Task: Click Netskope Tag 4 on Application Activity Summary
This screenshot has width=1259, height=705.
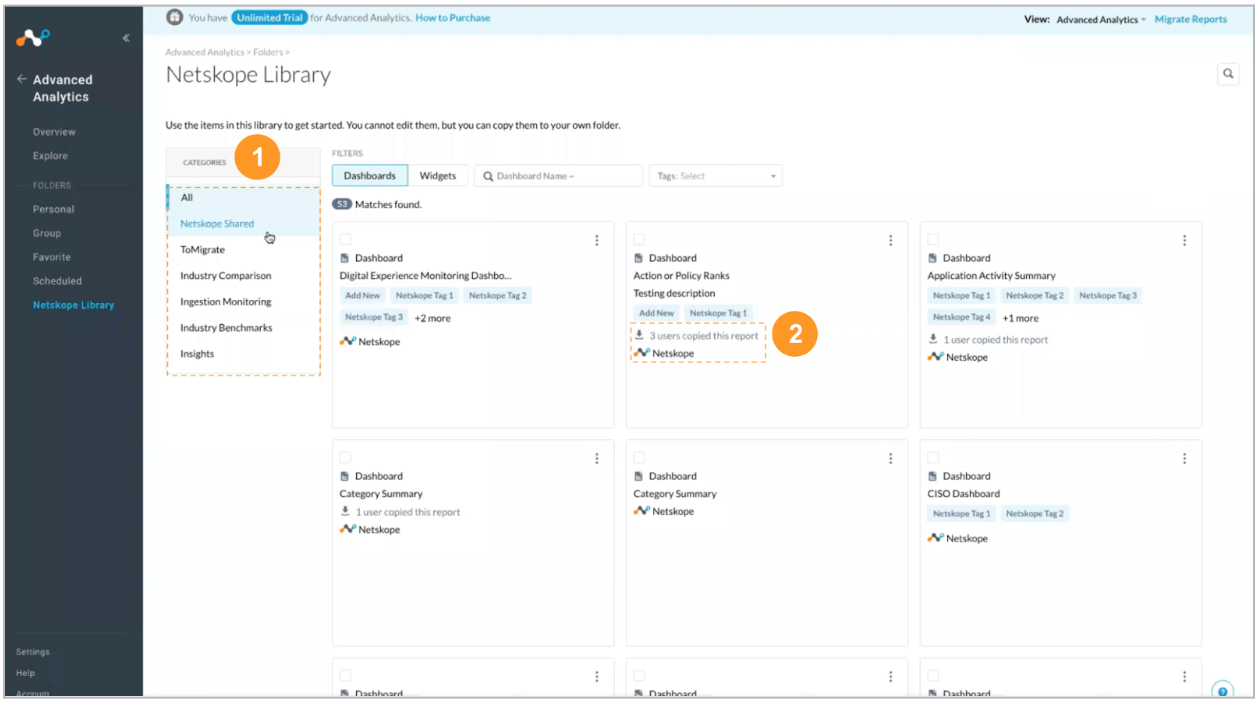Action: coord(962,318)
